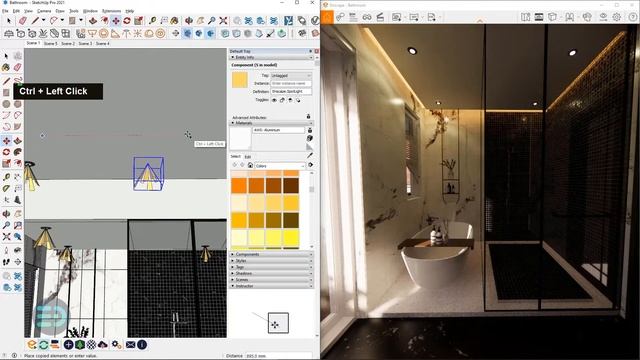Select Make Component icon in left toolbar
Image resolution: width=640 pixels, height=360 pixels.
pyautogui.click(x=18, y=56)
